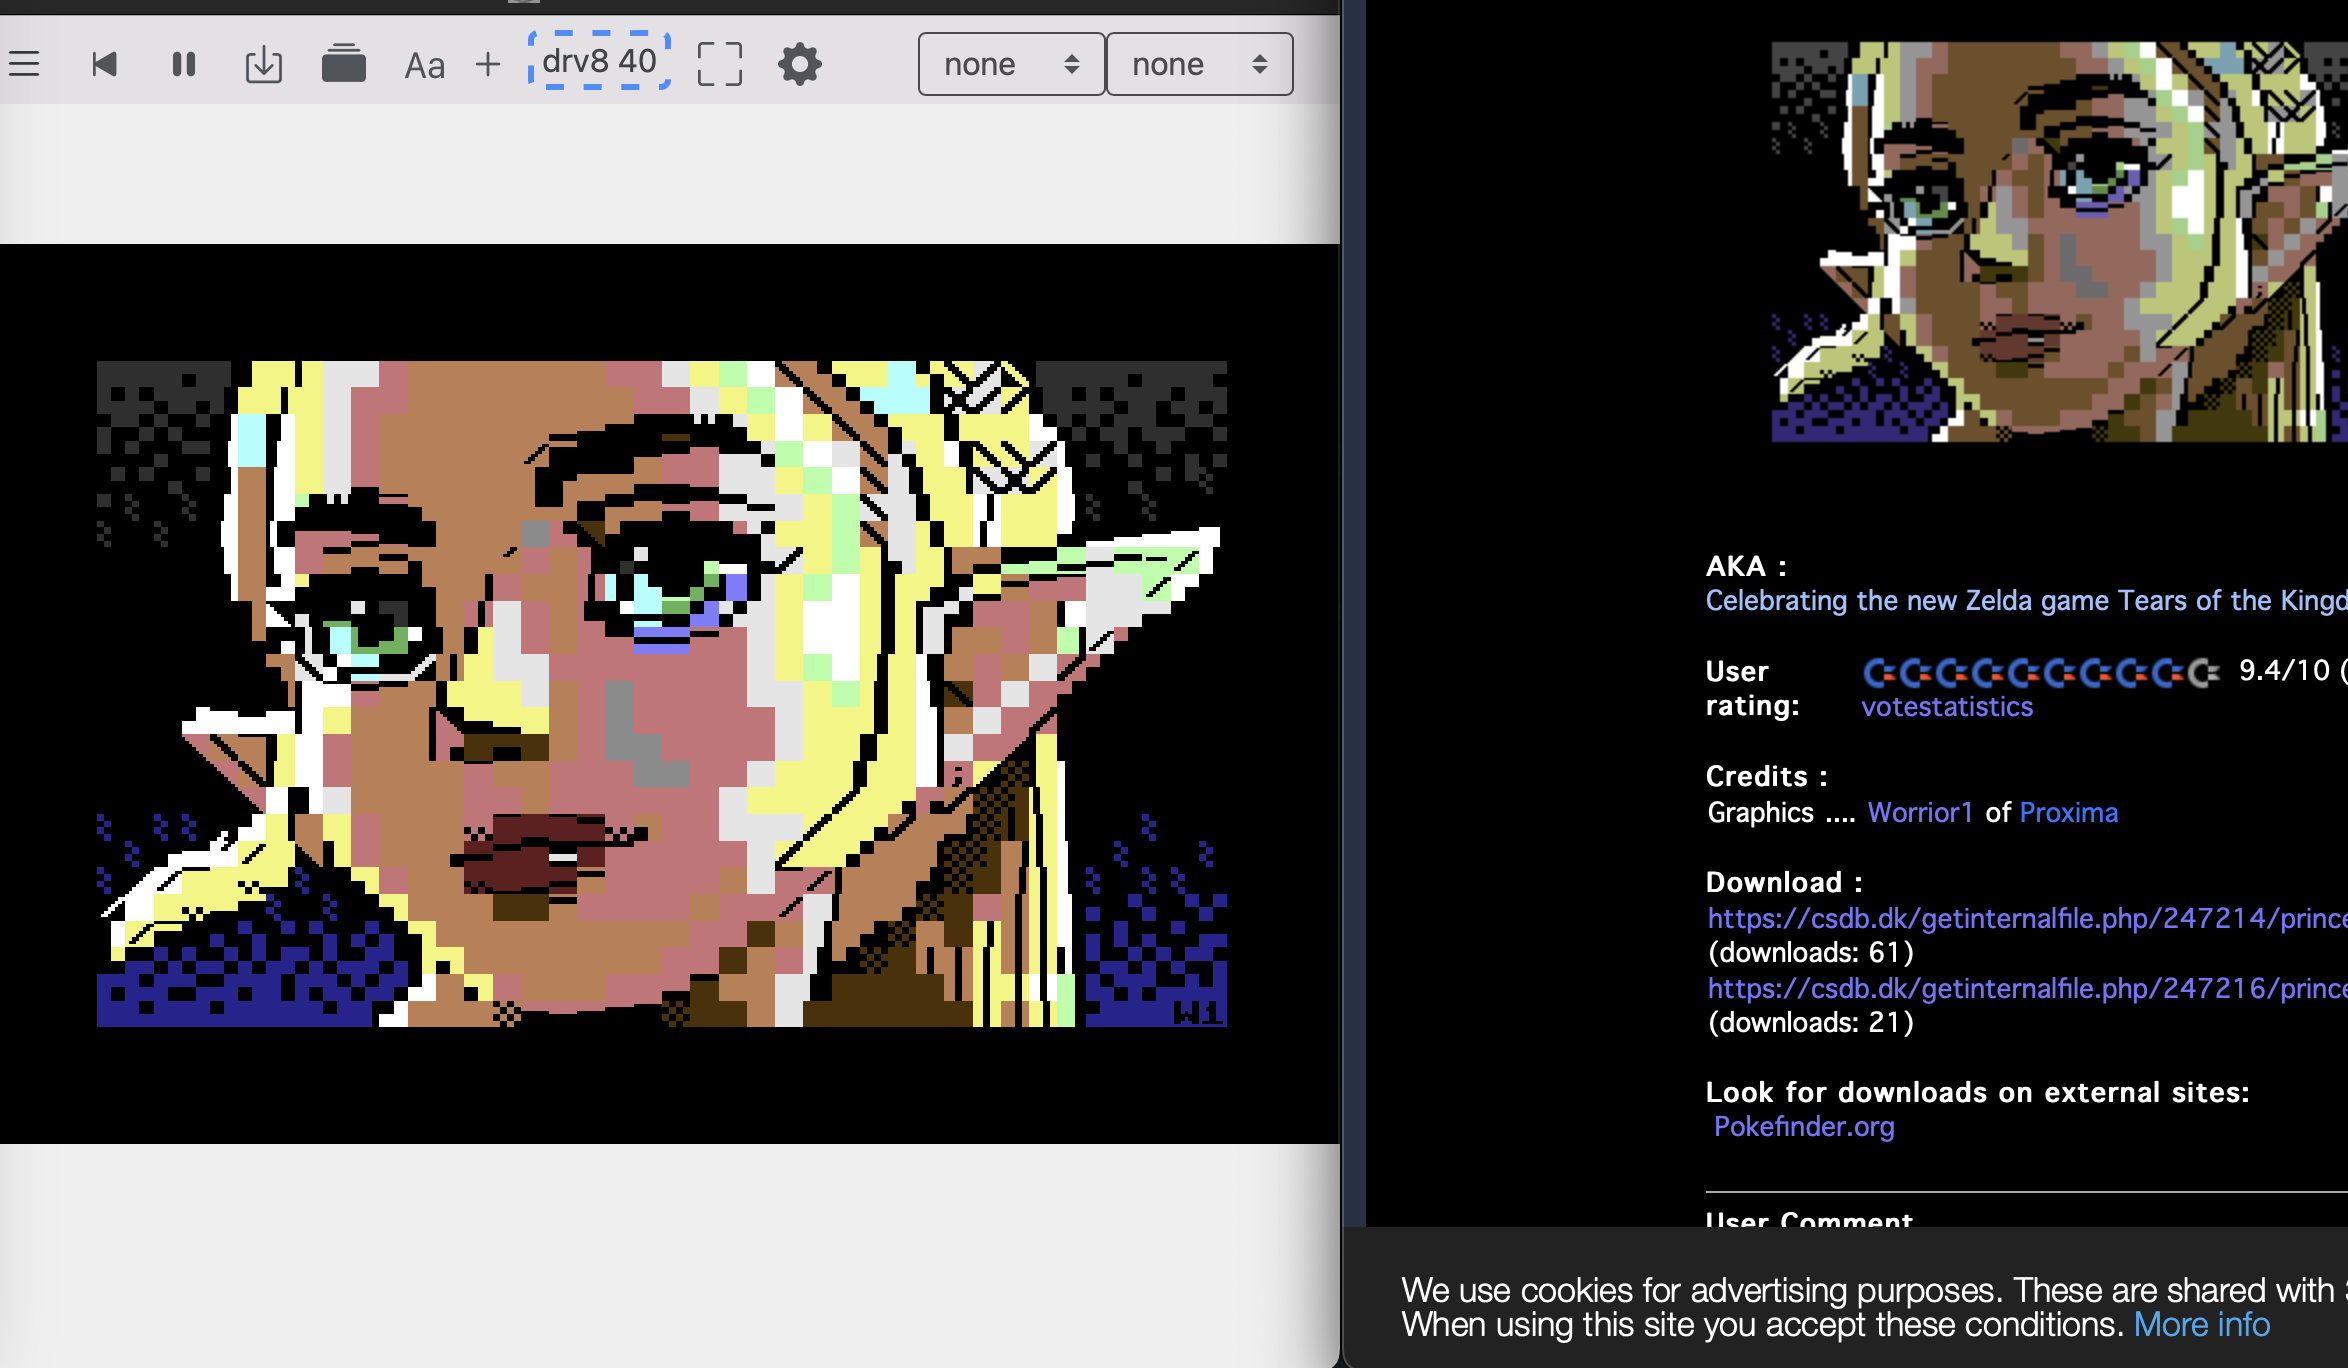Screen dimensions: 2348x1368
Task: Skip back to the start
Action: coord(104,64)
